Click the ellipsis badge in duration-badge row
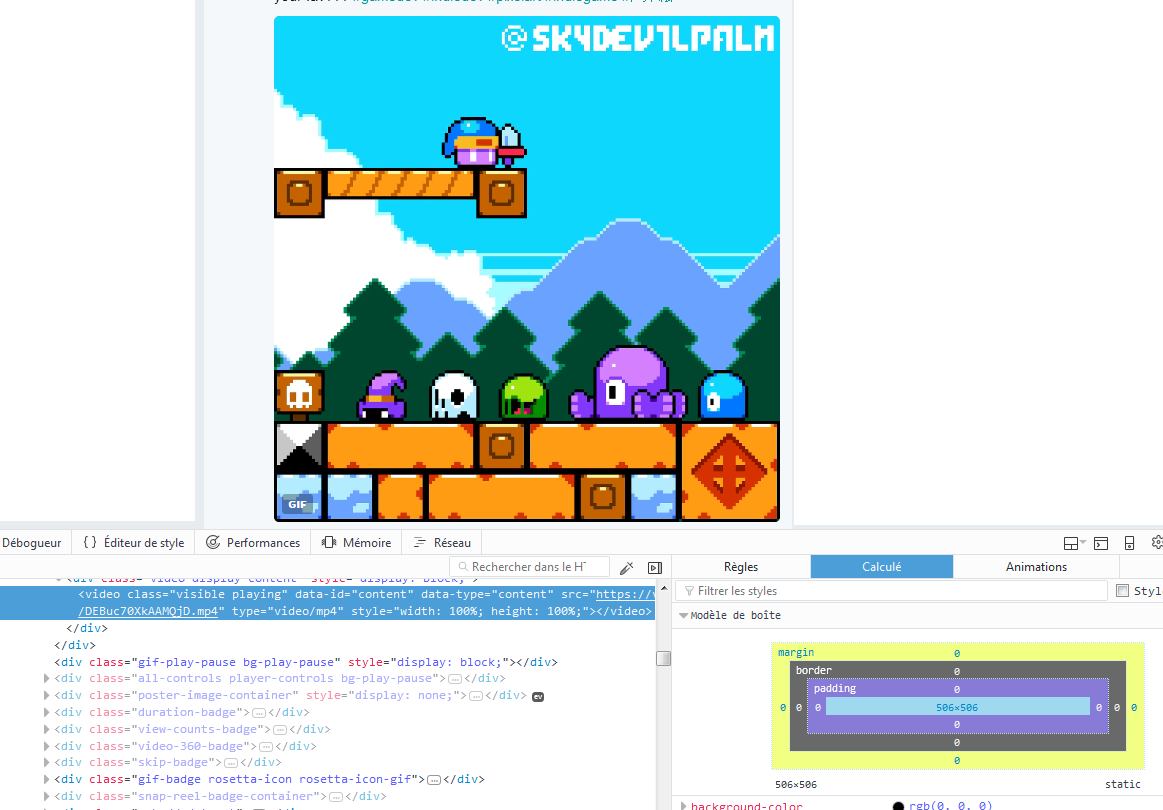This screenshot has width=1163, height=810. pyautogui.click(x=259, y=713)
